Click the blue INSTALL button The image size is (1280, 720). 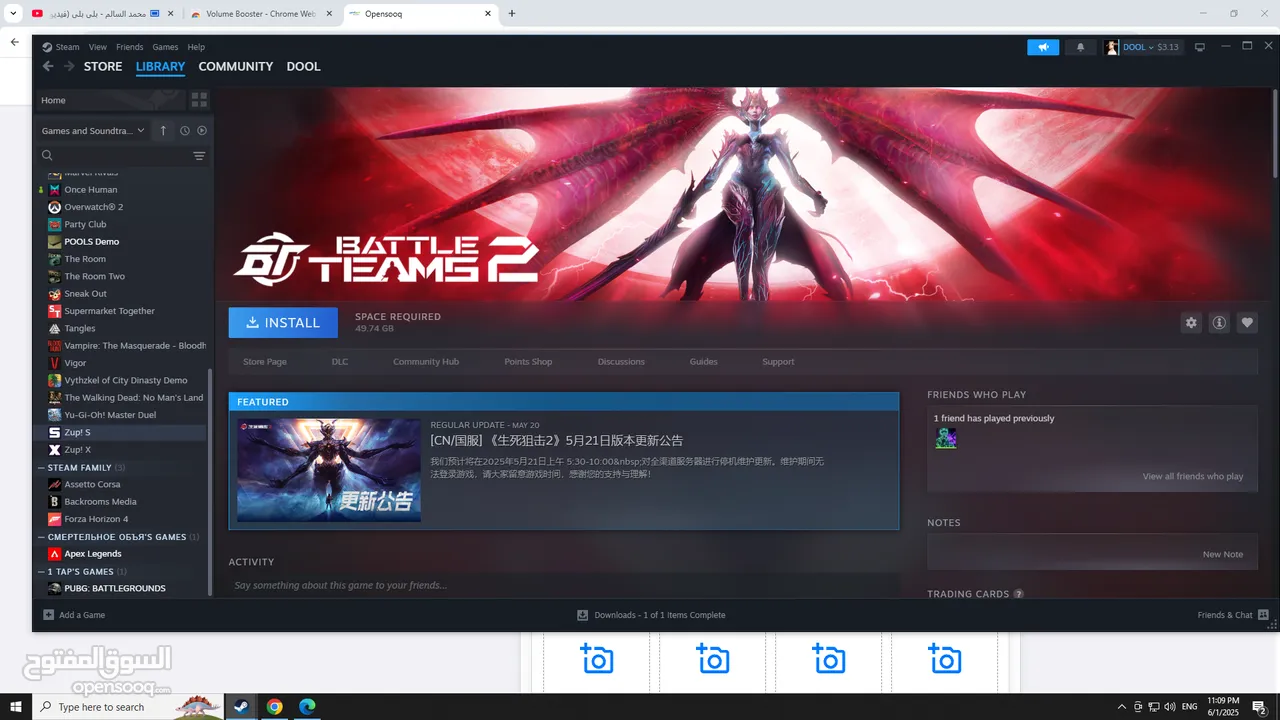click(x=283, y=322)
